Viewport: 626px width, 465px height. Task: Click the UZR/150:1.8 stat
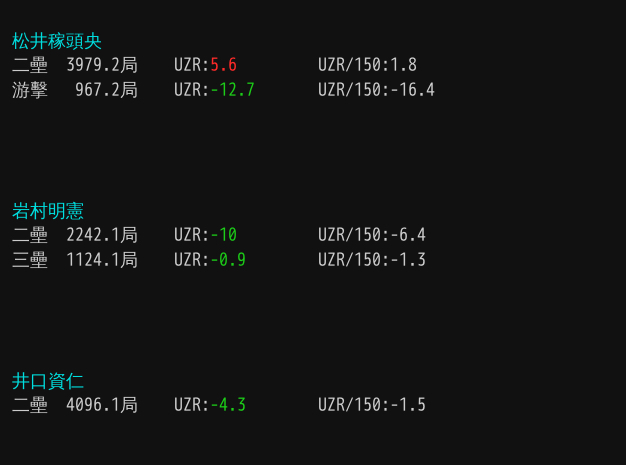pyautogui.click(x=367, y=65)
